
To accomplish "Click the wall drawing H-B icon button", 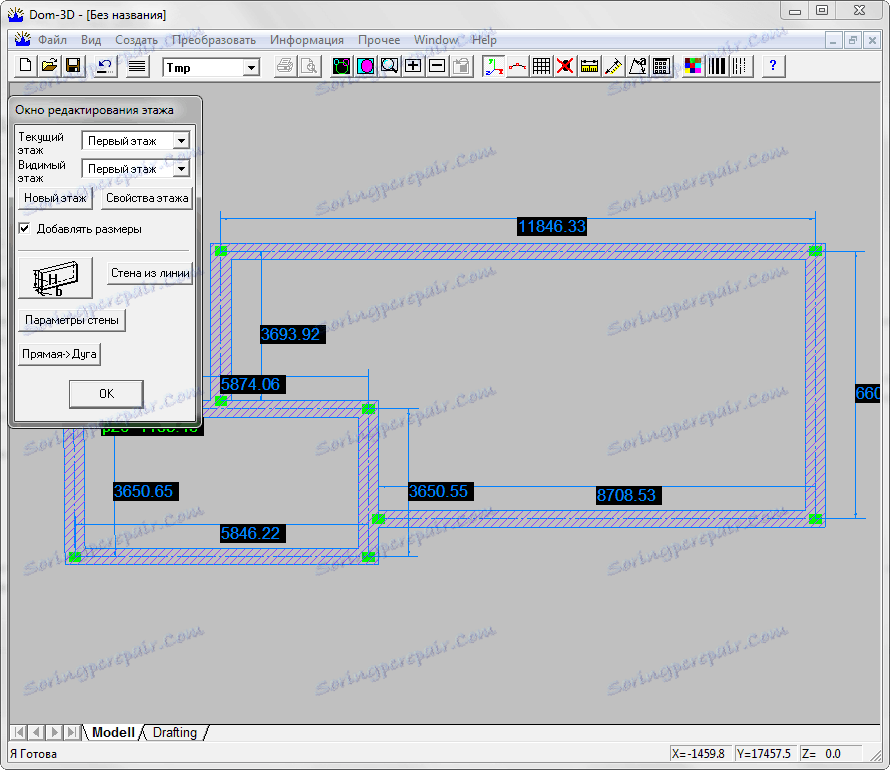I will click(55, 278).
